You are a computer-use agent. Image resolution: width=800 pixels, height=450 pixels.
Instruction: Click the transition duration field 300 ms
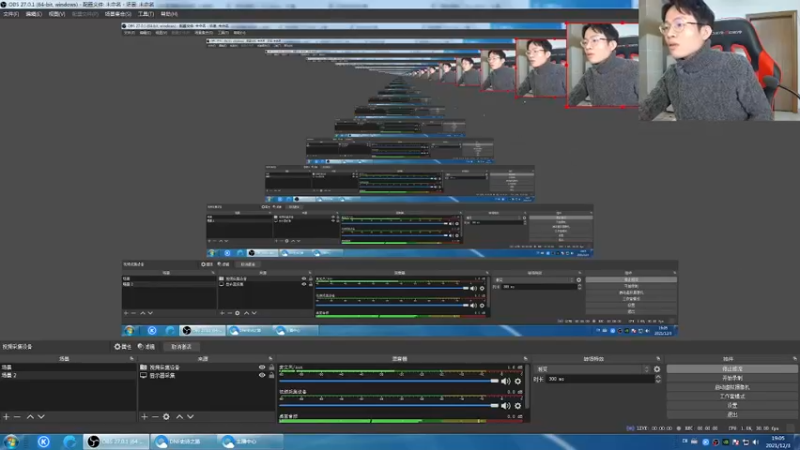click(599, 379)
